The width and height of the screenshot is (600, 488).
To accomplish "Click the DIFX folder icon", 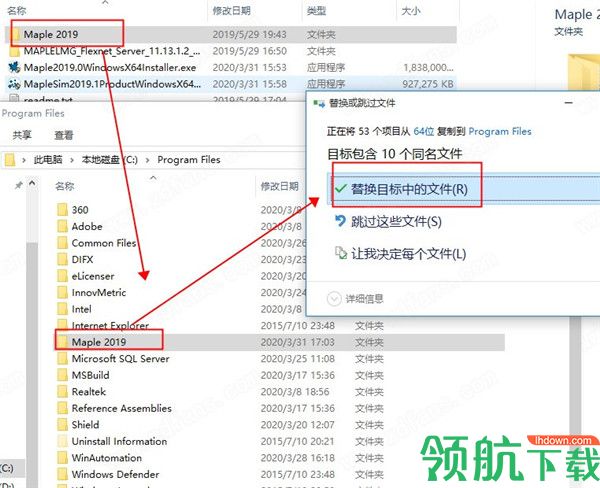I will click(62, 259).
